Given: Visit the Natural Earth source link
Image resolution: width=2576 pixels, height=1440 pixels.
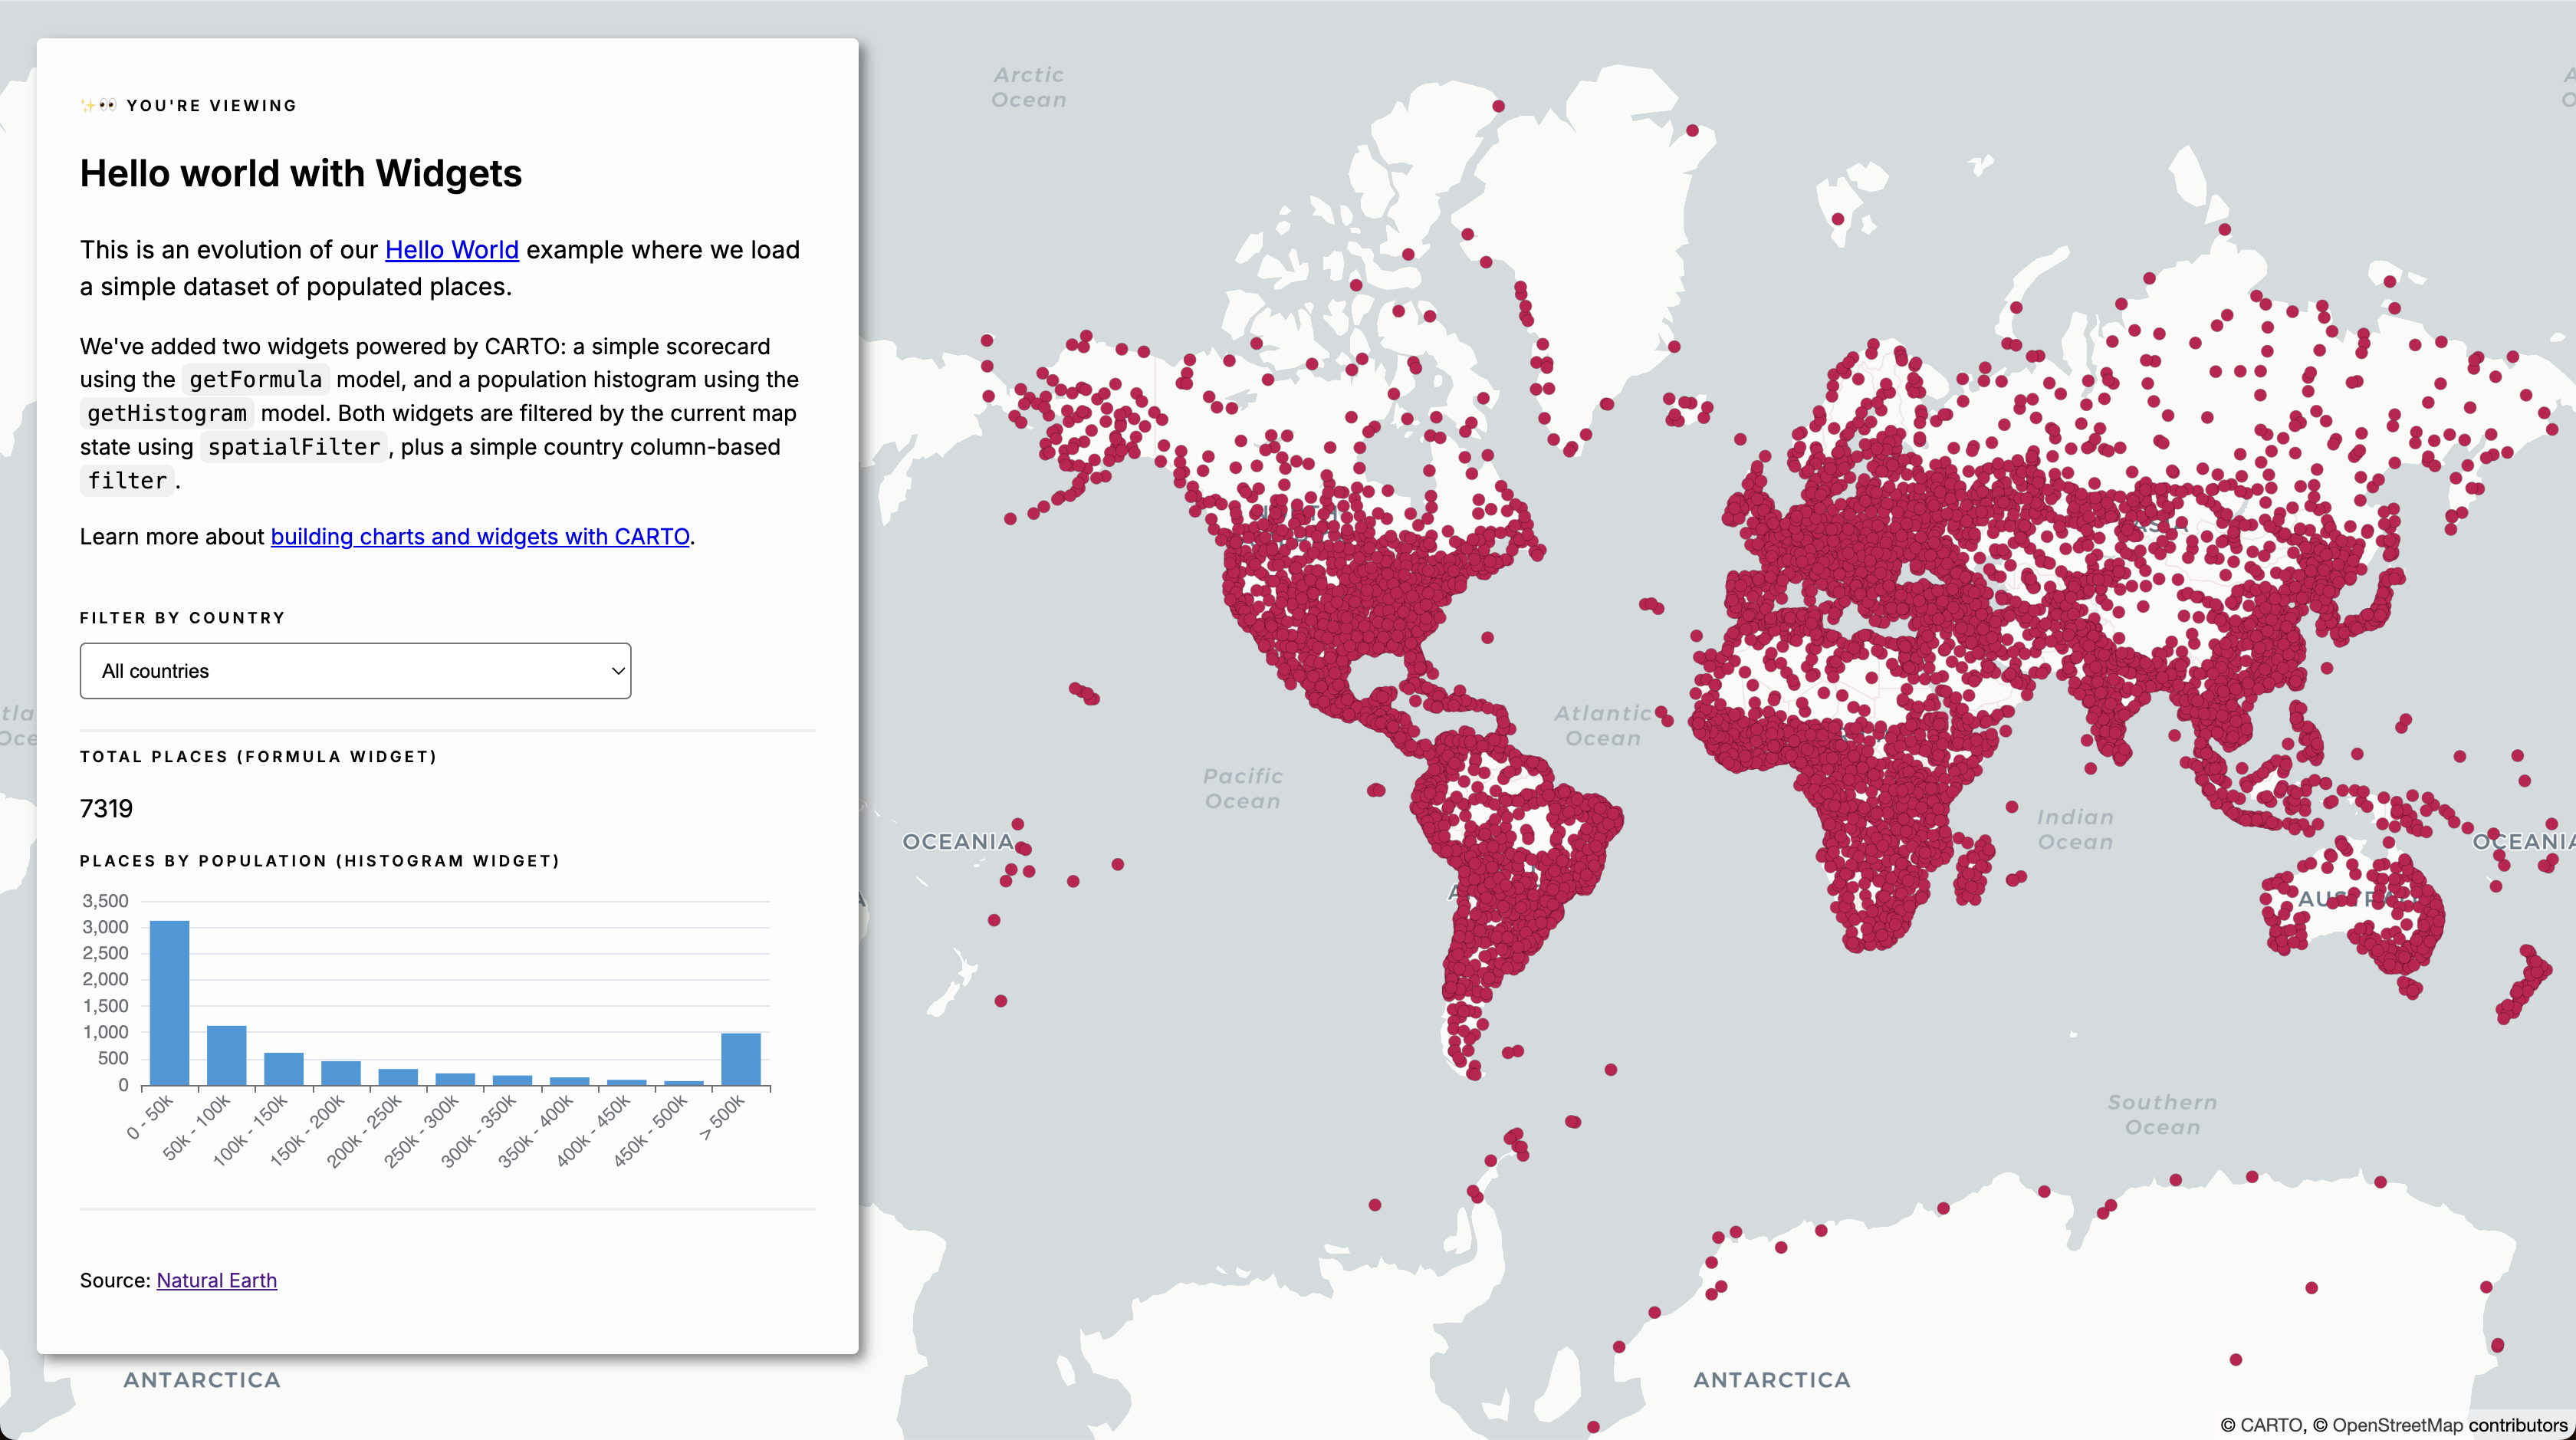Looking at the screenshot, I should coord(216,1280).
